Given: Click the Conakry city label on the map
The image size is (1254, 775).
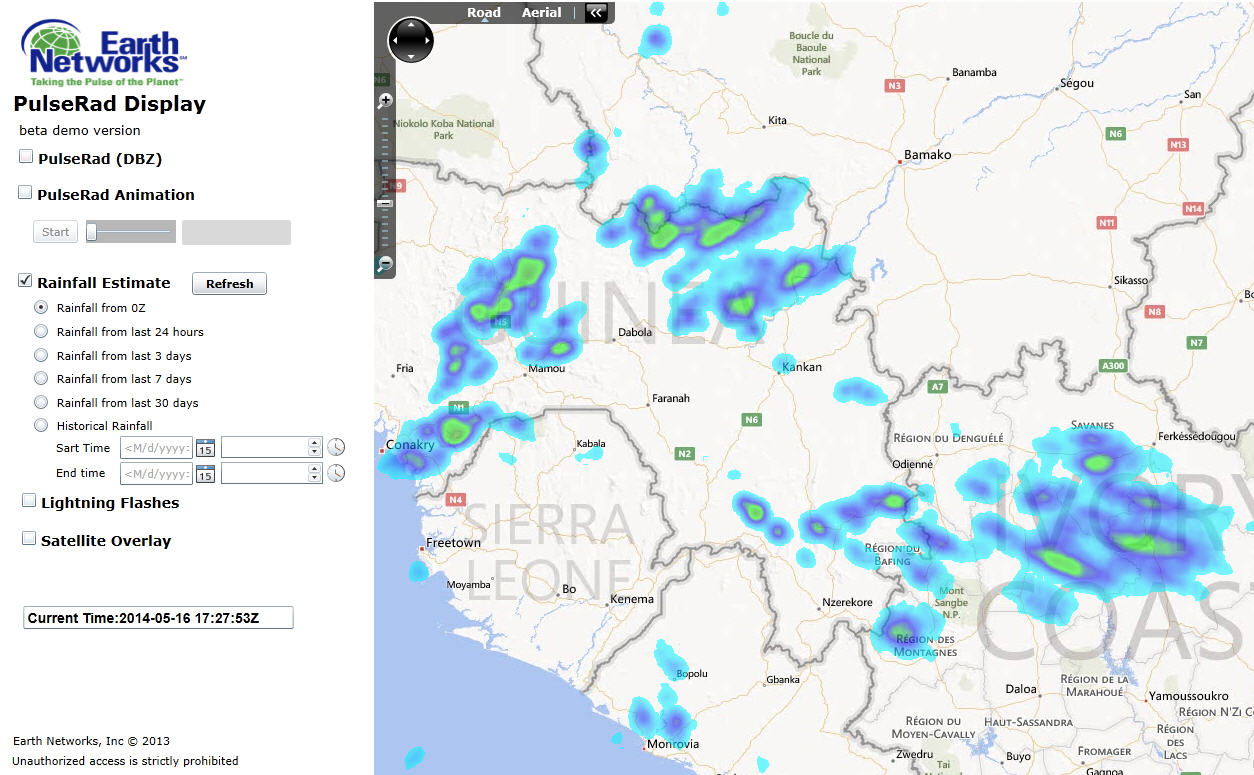Looking at the screenshot, I should pyautogui.click(x=409, y=446).
